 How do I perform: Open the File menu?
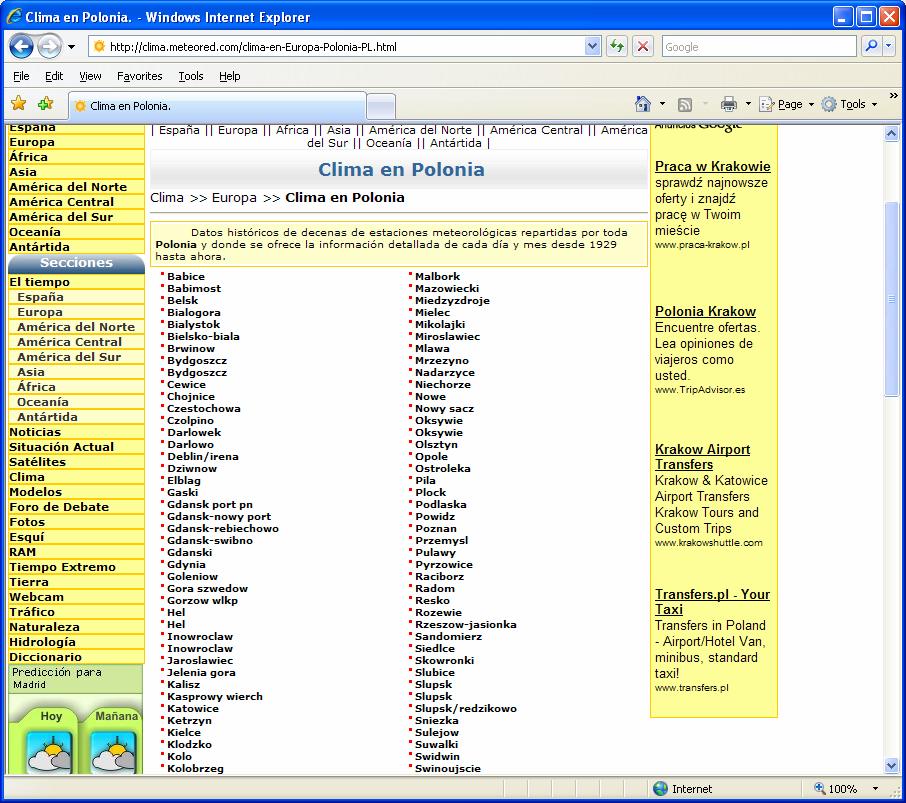click(x=21, y=76)
